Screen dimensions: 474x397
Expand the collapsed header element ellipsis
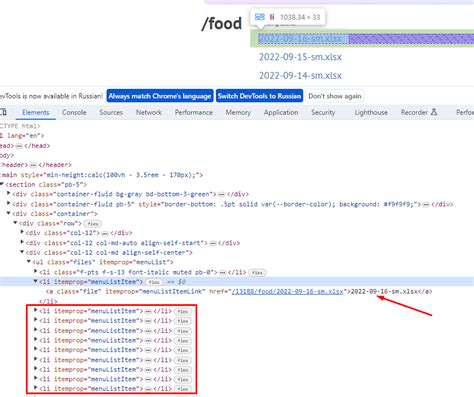33,165
